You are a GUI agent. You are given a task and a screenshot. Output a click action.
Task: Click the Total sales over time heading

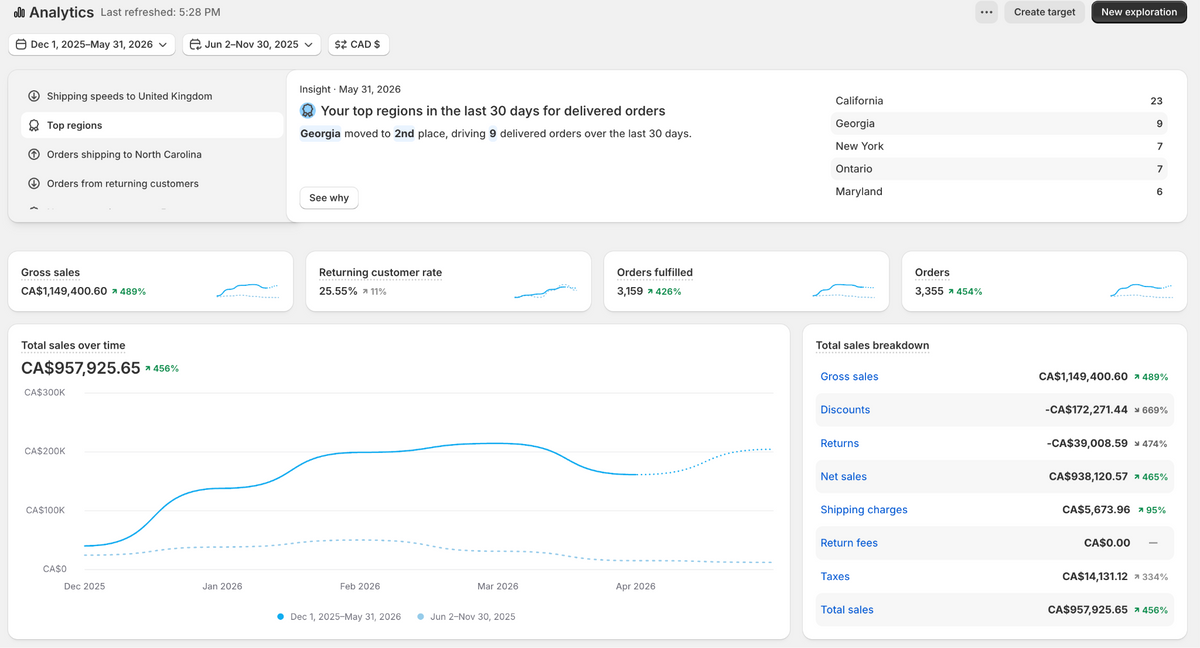[73, 345]
